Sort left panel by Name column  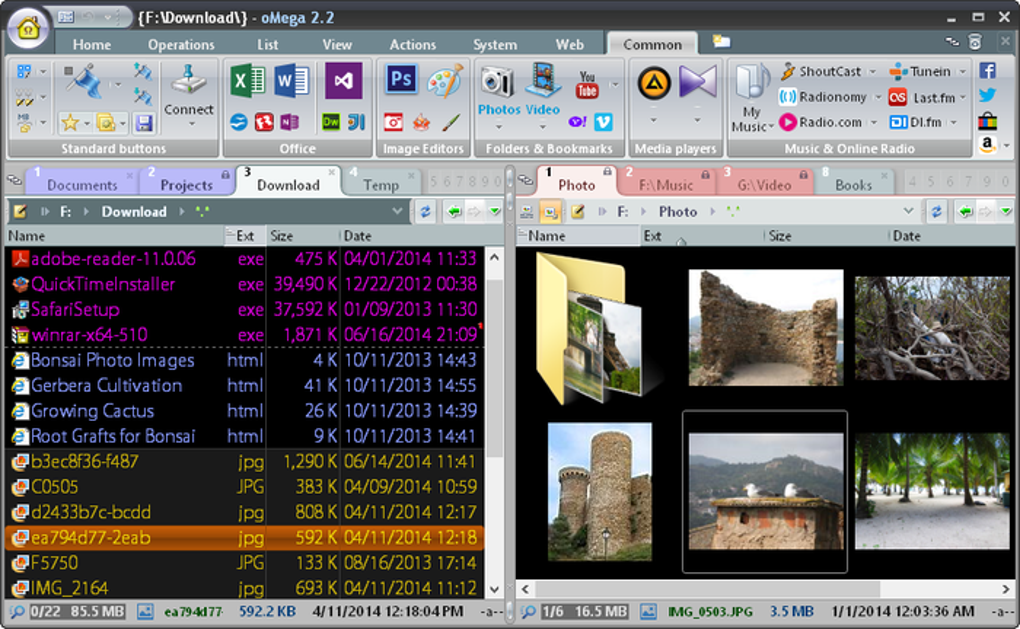tap(114, 235)
